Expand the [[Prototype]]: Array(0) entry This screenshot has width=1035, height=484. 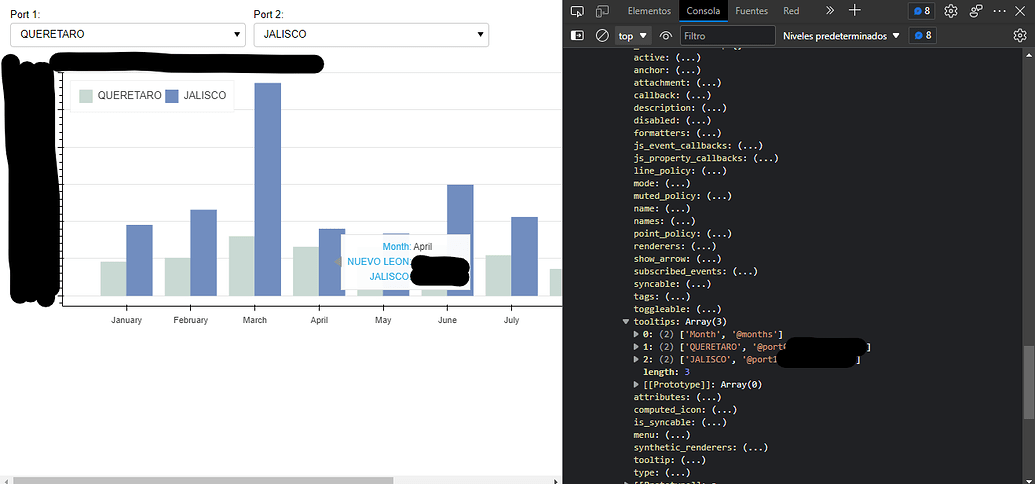tap(636, 384)
